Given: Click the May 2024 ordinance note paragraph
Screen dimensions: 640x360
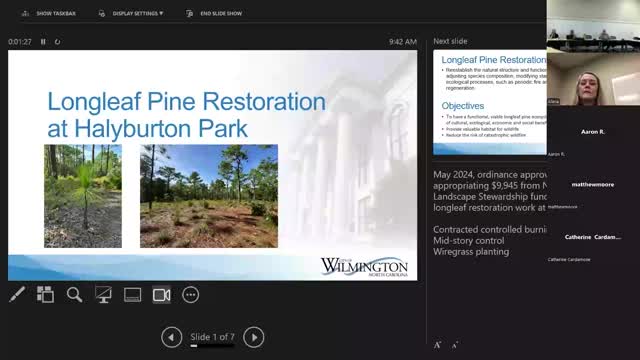Looking at the screenshot, I should coord(490,191).
